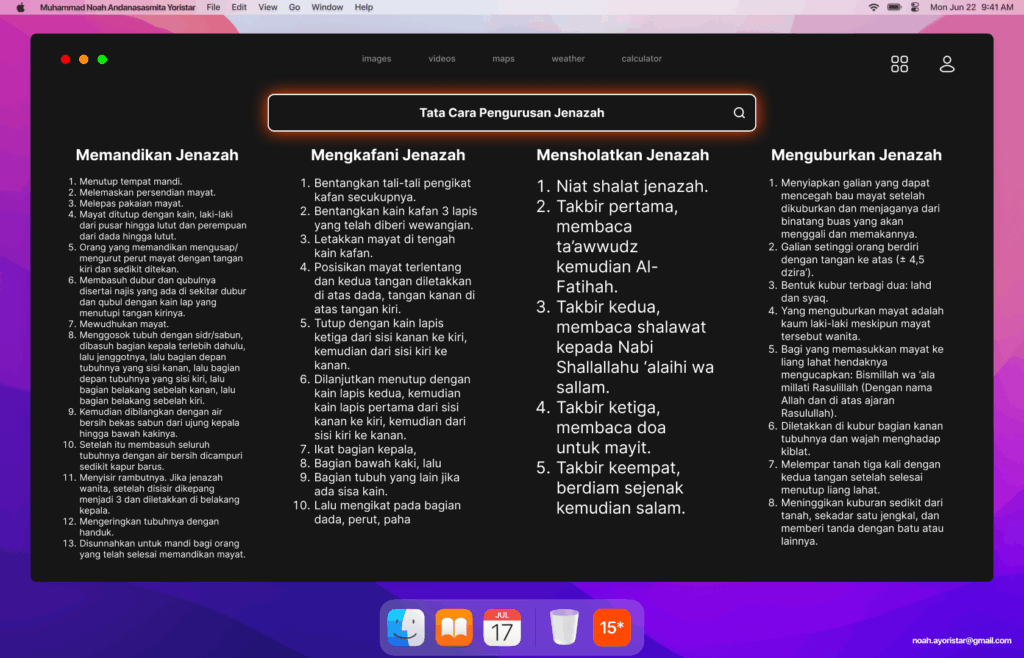Open the Window menu

click(327, 7)
